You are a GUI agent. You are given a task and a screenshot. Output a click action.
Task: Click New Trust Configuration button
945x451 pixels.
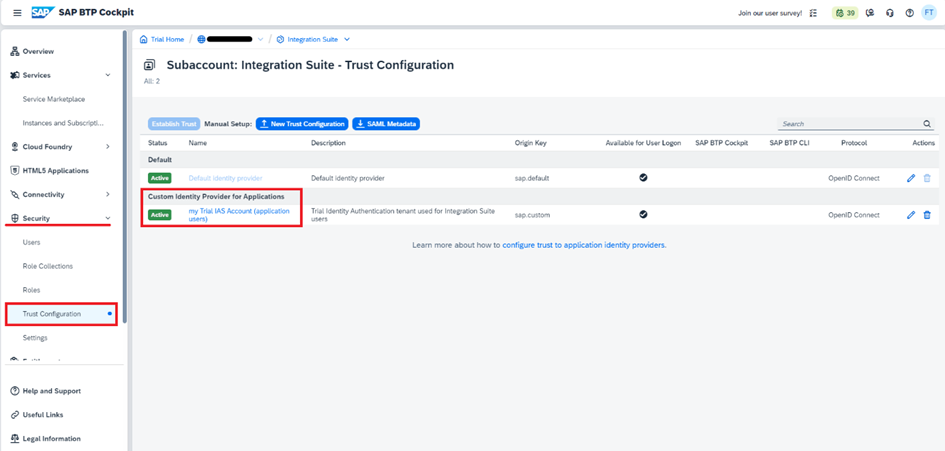coord(303,124)
